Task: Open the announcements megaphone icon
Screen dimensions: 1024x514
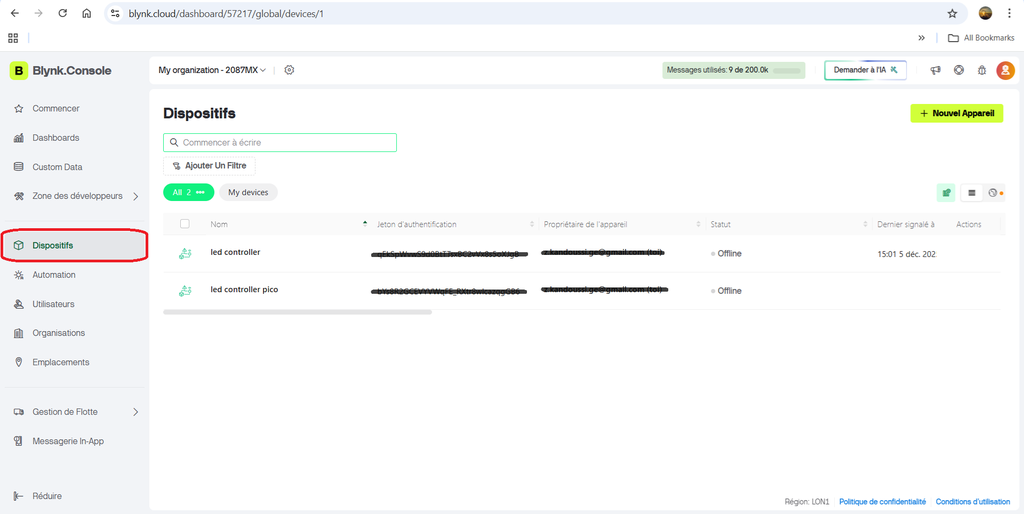Action: 935,70
